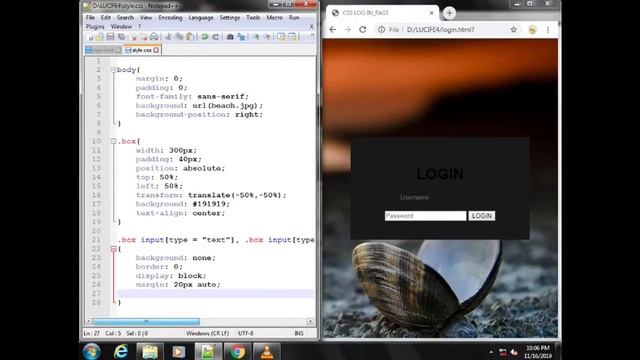Collapse the .box rule fold marker
640x360 pixels.
(113, 141)
